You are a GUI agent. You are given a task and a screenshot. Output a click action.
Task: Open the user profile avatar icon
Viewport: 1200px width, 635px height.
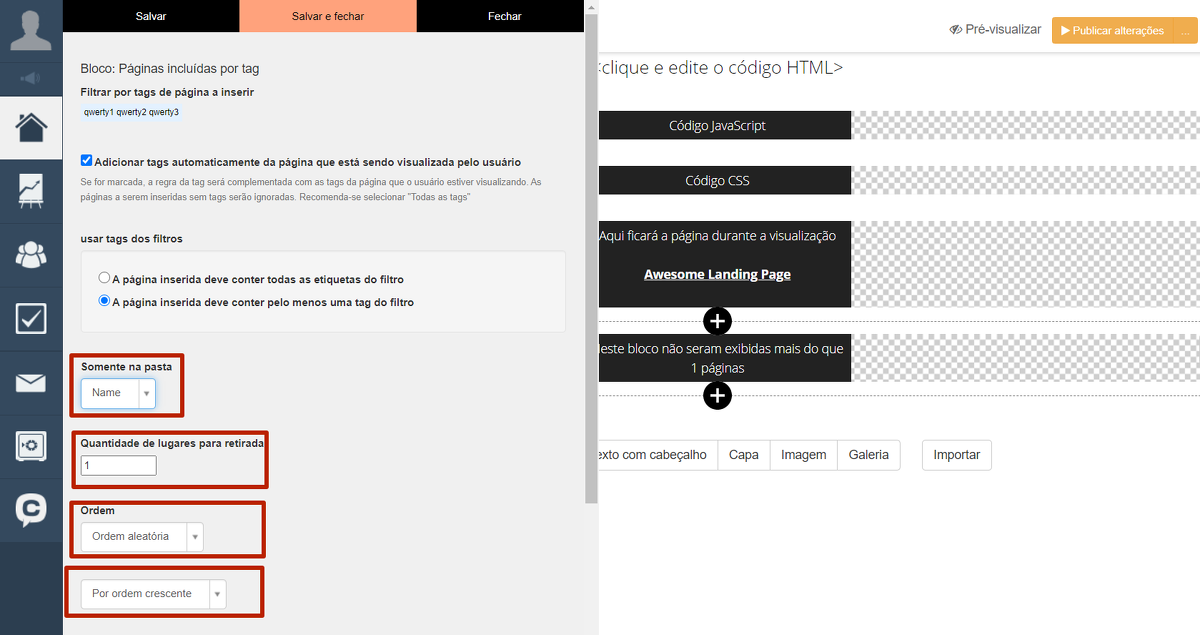click(x=30, y=30)
